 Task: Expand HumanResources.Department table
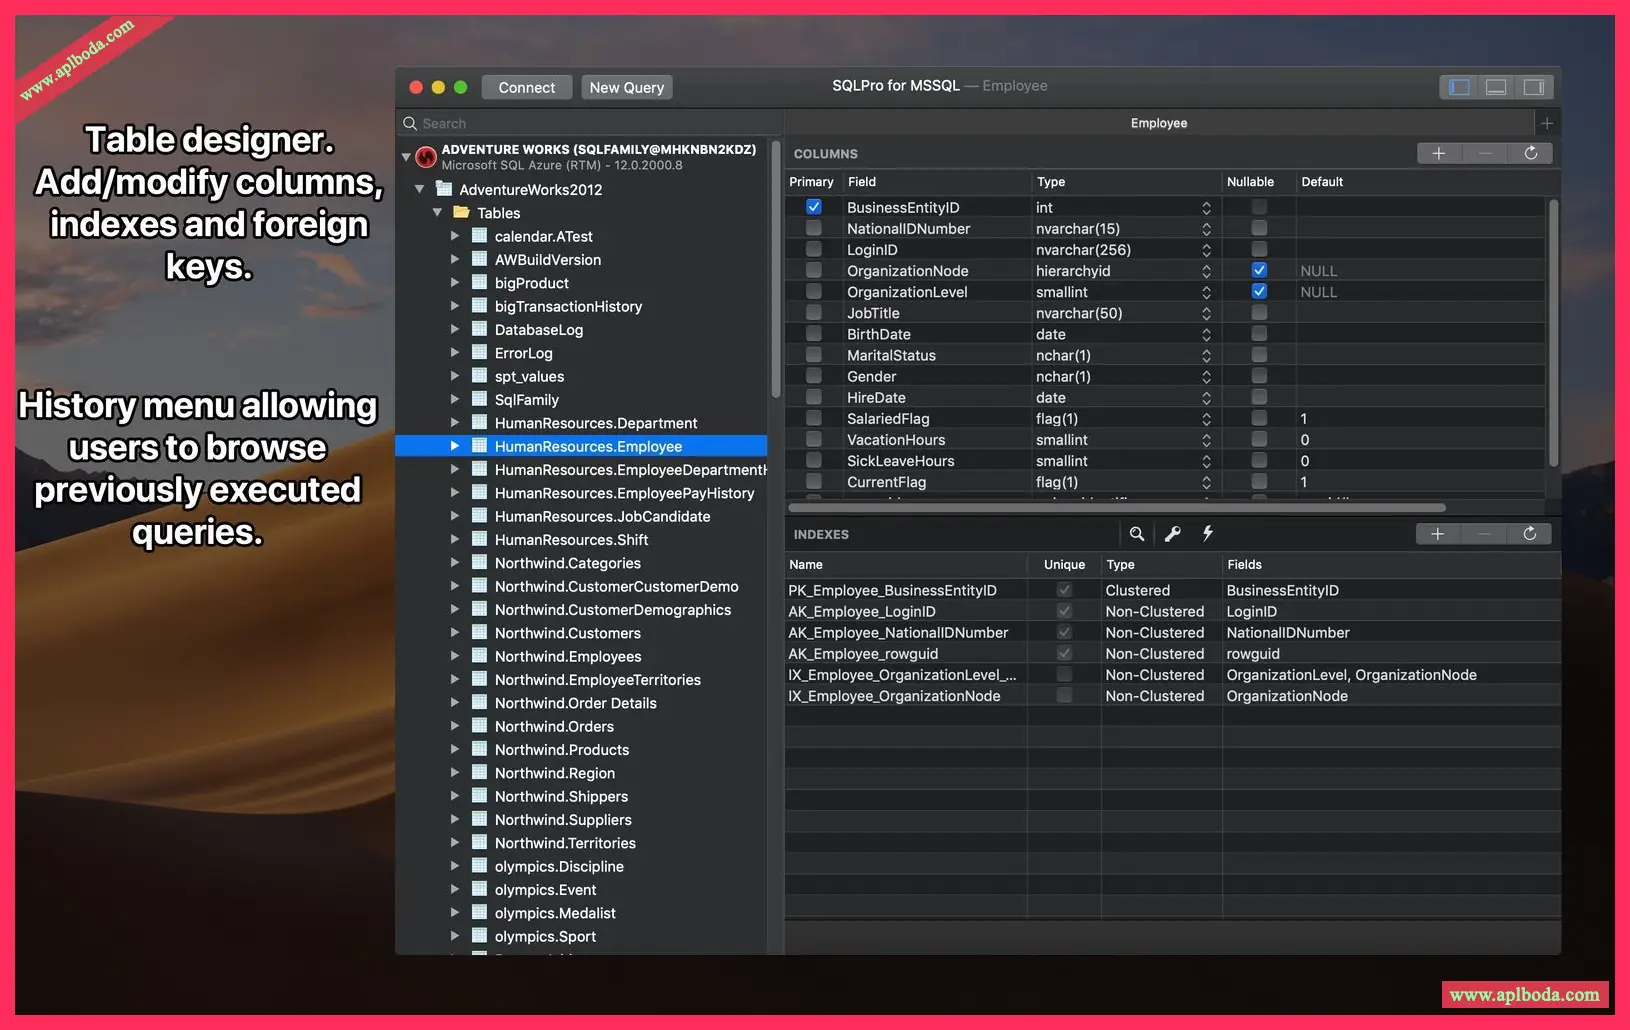pyautogui.click(x=455, y=423)
